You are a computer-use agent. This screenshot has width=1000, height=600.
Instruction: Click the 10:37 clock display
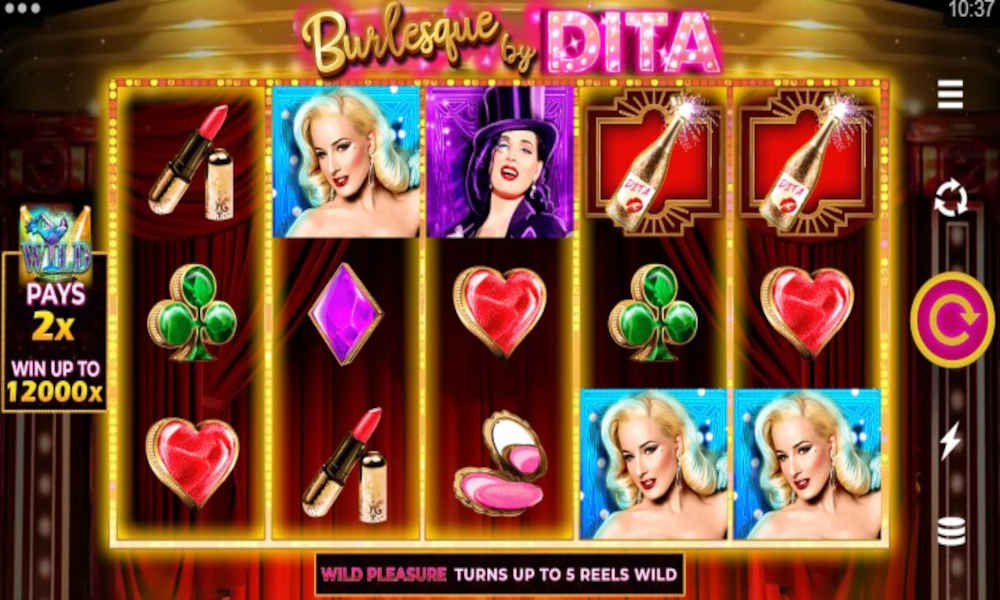pyautogui.click(x=973, y=9)
